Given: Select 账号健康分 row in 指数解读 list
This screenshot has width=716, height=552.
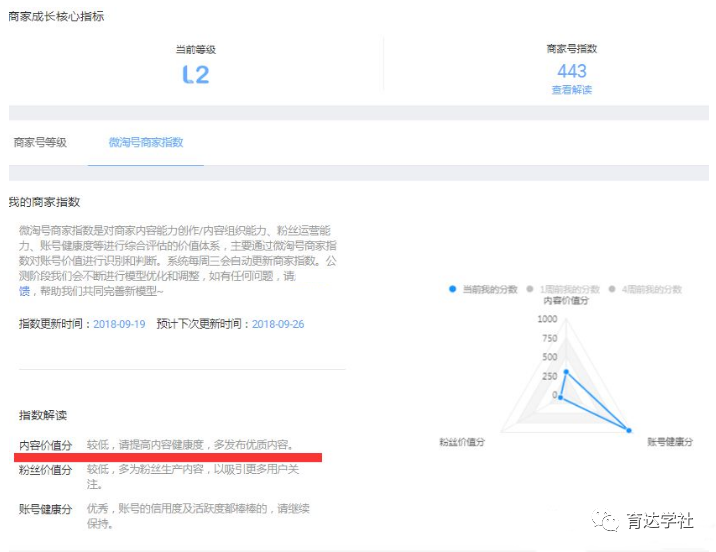Looking at the screenshot, I should click(x=46, y=509).
